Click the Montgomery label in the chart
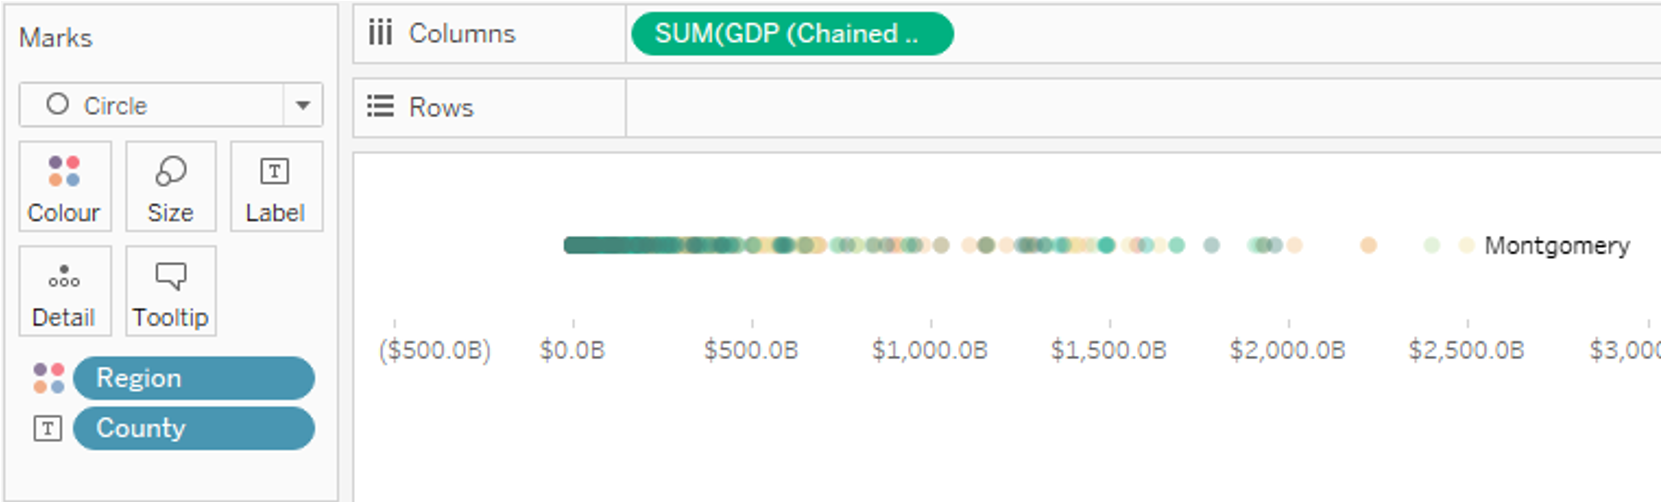 pos(1556,245)
